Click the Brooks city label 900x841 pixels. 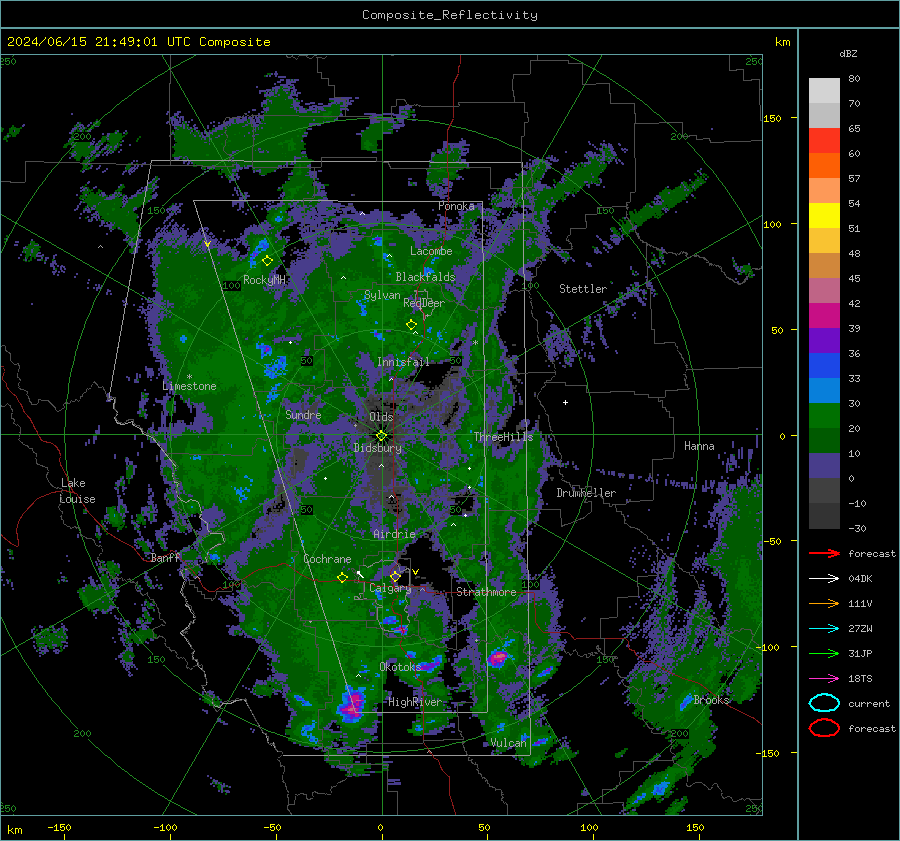point(711,700)
